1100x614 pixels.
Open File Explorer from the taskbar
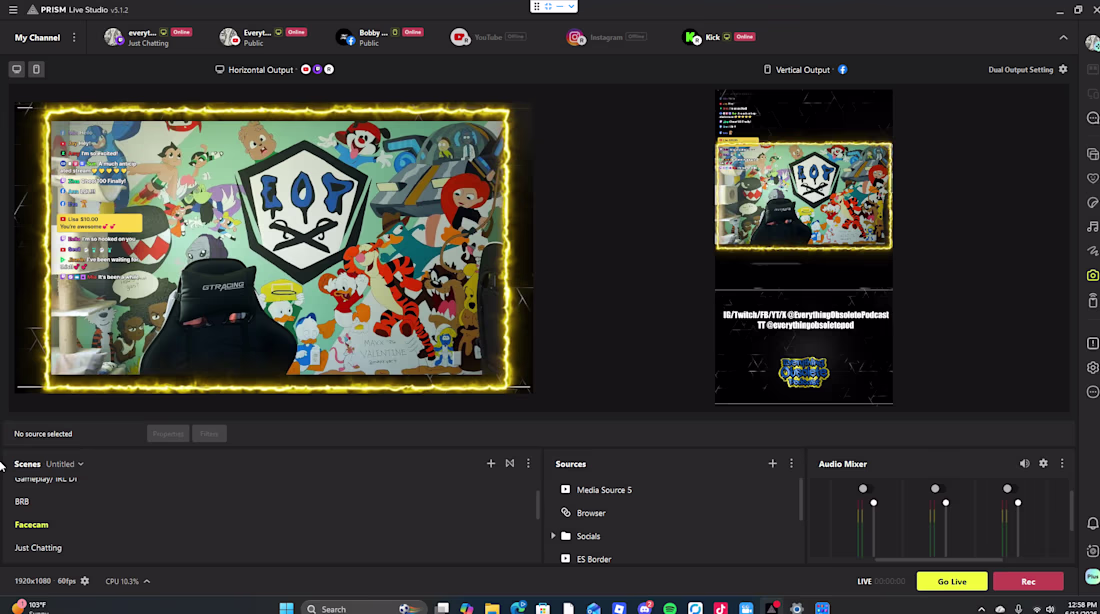tap(492, 608)
